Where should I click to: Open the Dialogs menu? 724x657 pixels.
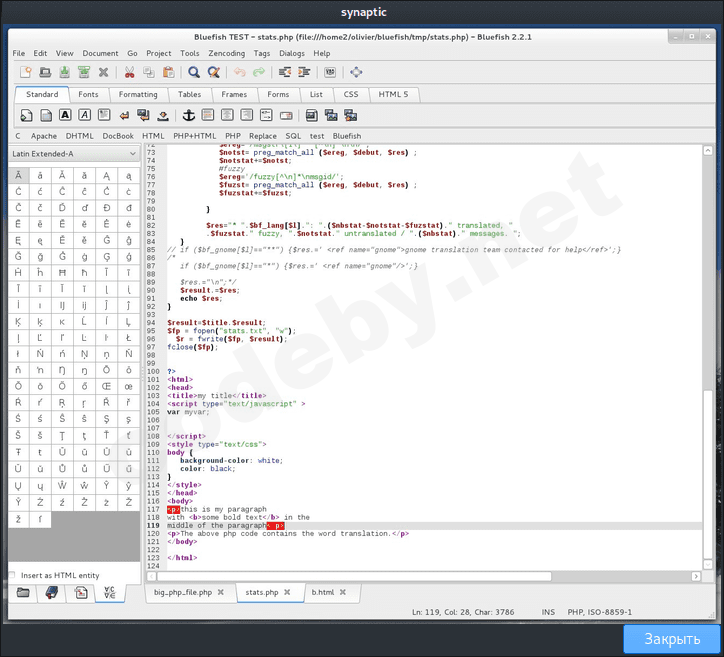(292, 53)
